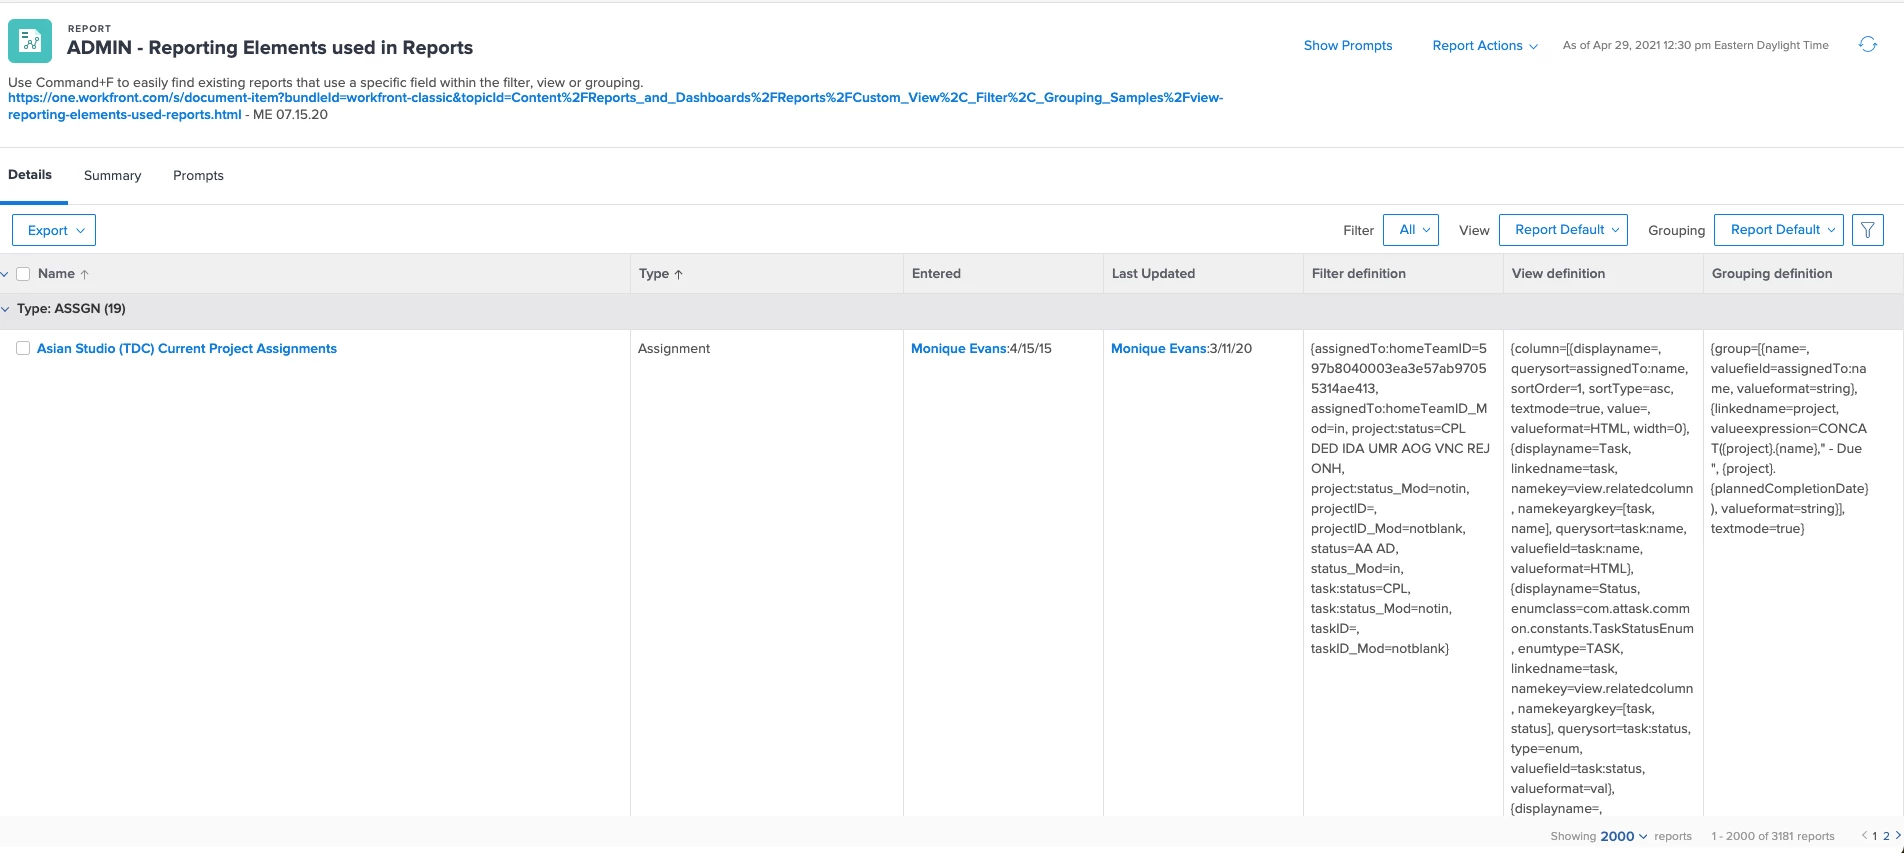Image resolution: width=1904 pixels, height=853 pixels.
Task: Go to previous page with left arrow
Action: [1864, 836]
